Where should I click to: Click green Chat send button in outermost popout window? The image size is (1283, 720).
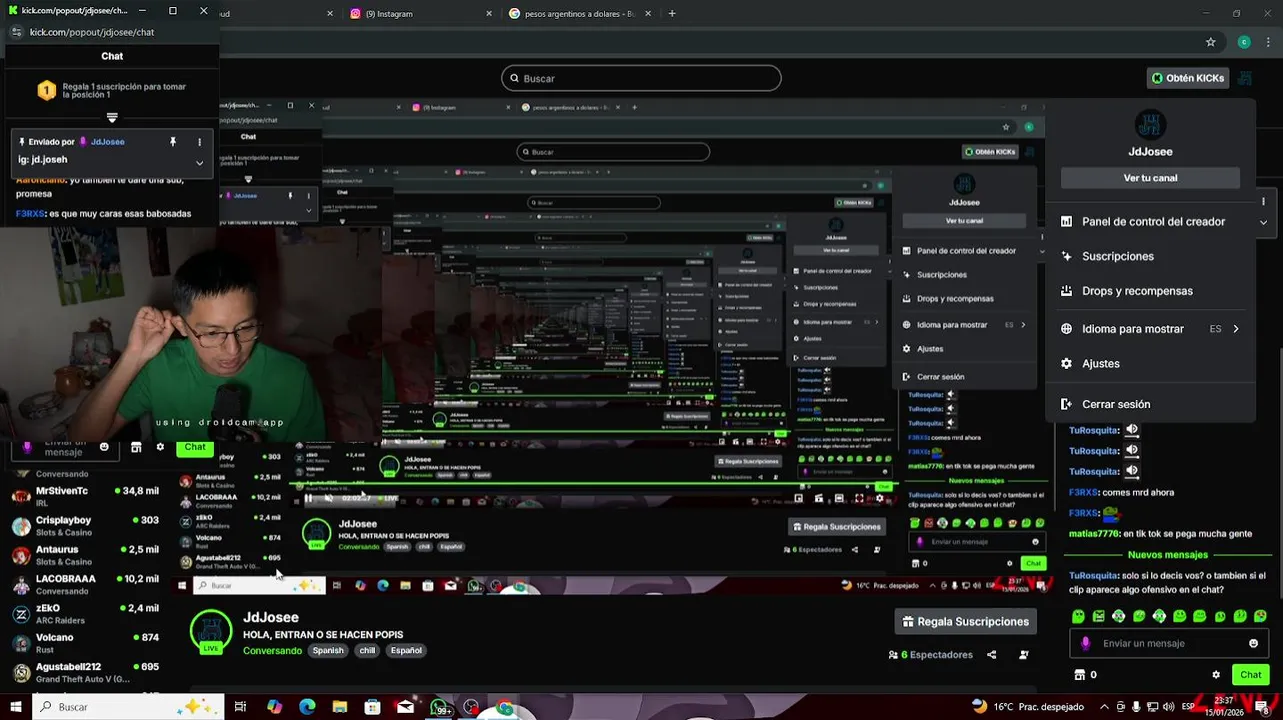pyautogui.click(x=195, y=448)
